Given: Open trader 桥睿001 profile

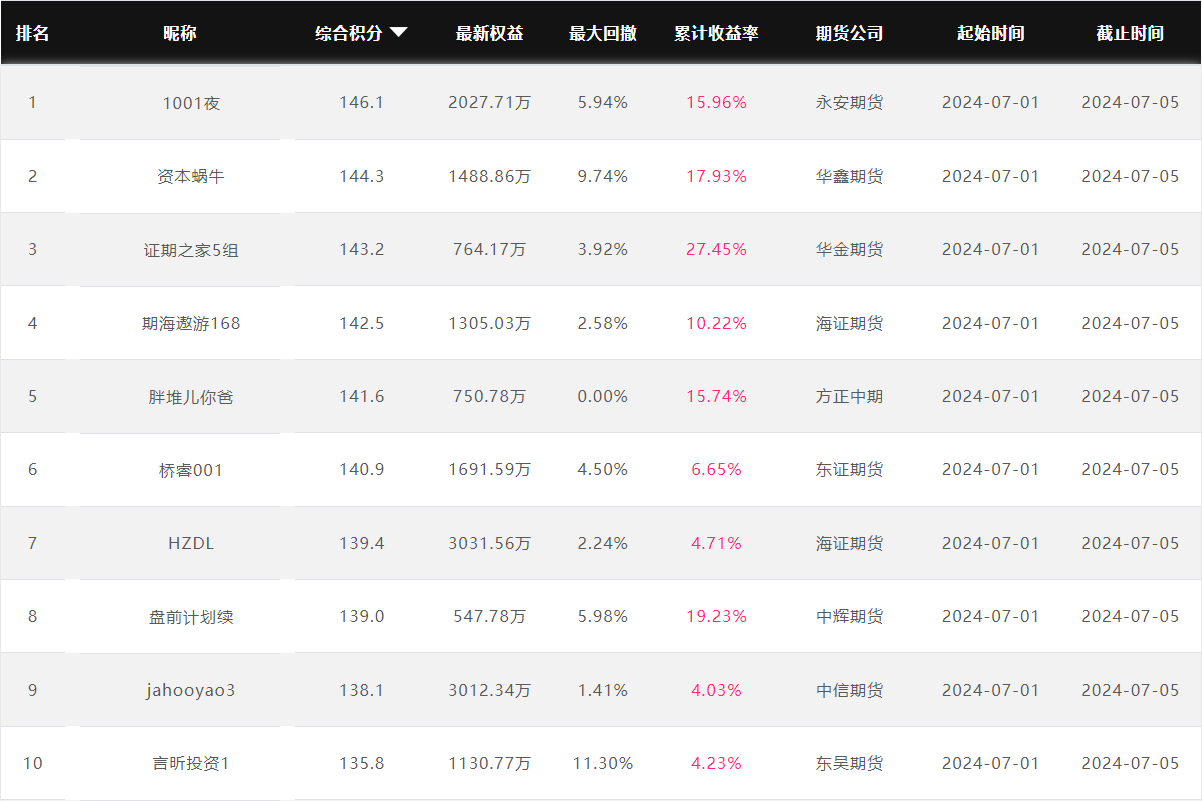Looking at the screenshot, I should tap(191, 469).
